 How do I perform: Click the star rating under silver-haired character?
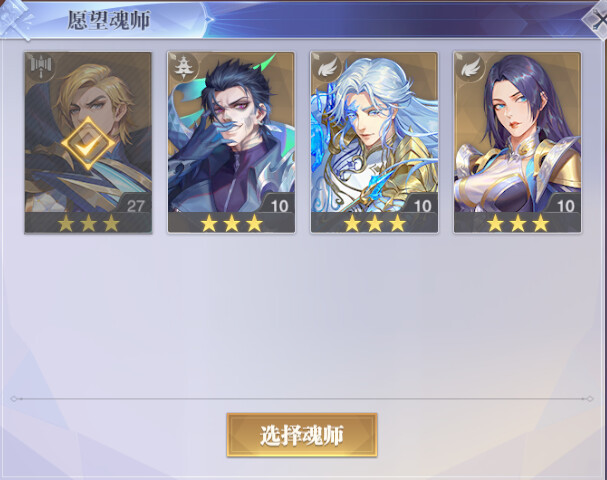[375, 223]
